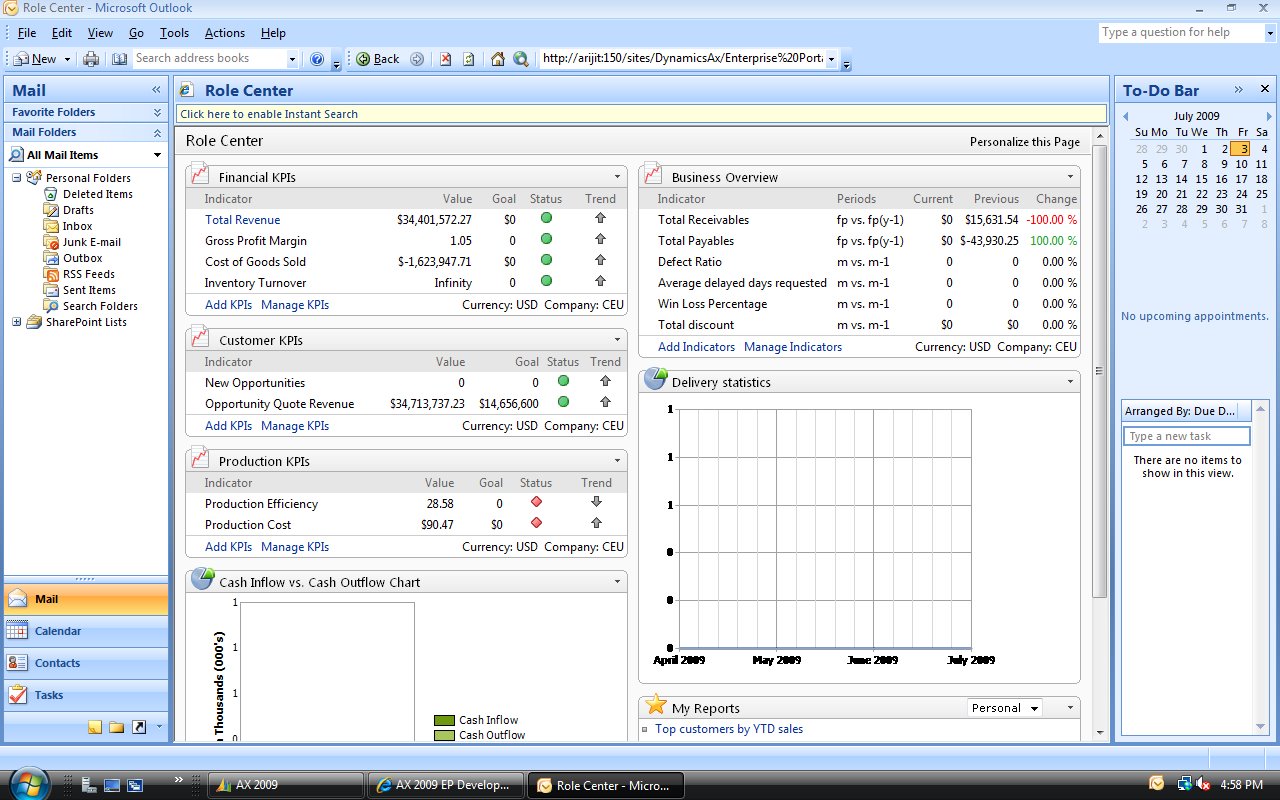This screenshot has width=1280, height=800.
Task: Click the blue Help question mark icon
Action: pyautogui.click(x=317, y=59)
